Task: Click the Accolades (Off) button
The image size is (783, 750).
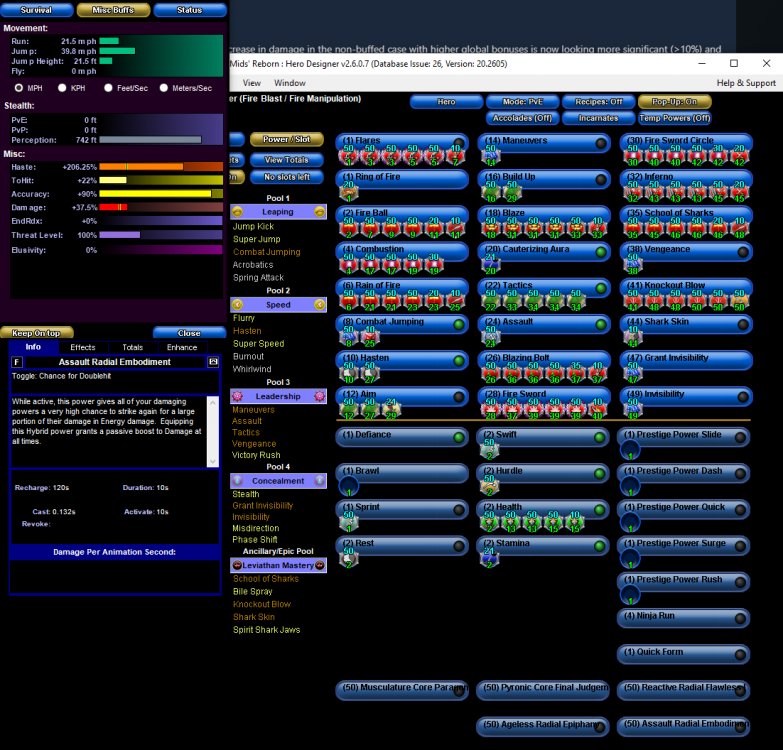Action: (x=522, y=118)
